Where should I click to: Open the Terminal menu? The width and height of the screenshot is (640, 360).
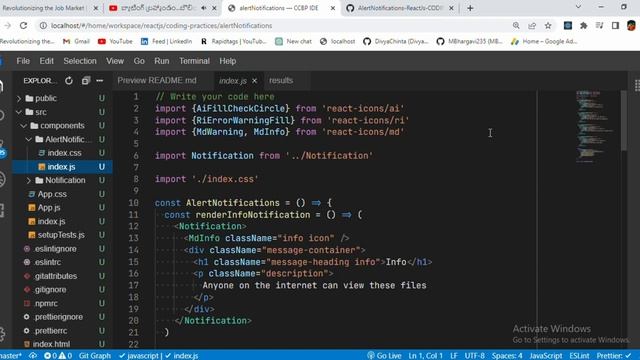(x=194, y=61)
